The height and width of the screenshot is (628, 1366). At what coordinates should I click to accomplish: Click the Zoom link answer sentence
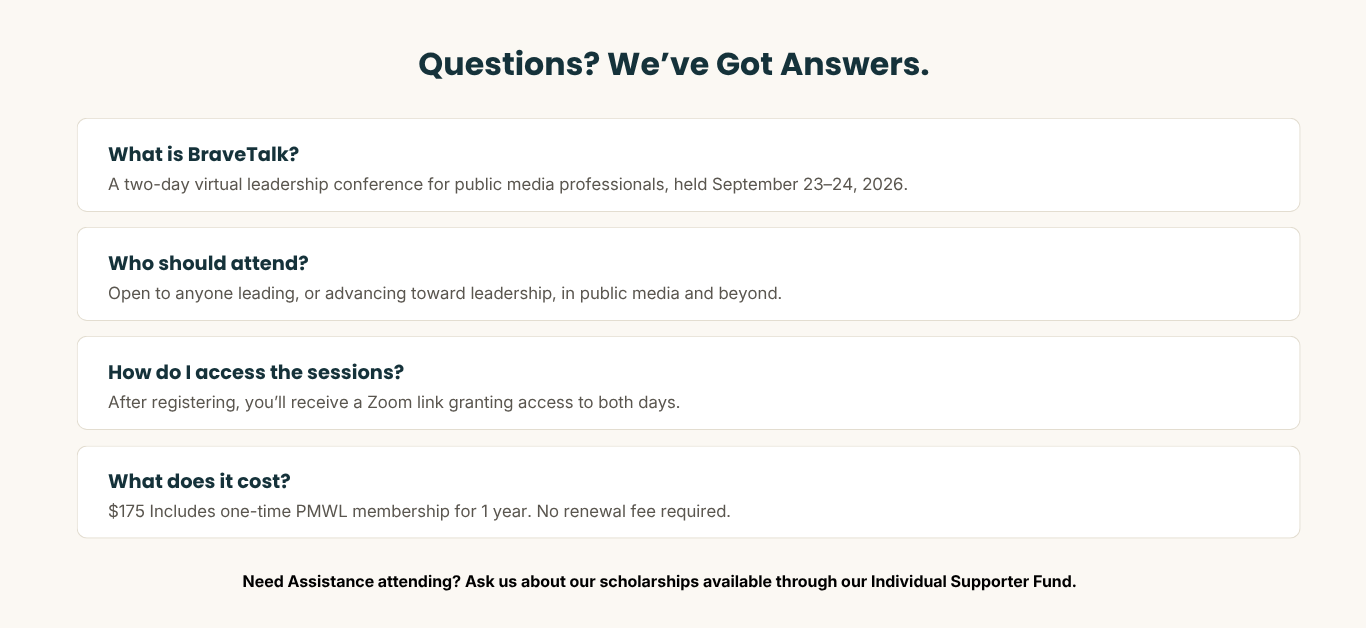tap(394, 403)
